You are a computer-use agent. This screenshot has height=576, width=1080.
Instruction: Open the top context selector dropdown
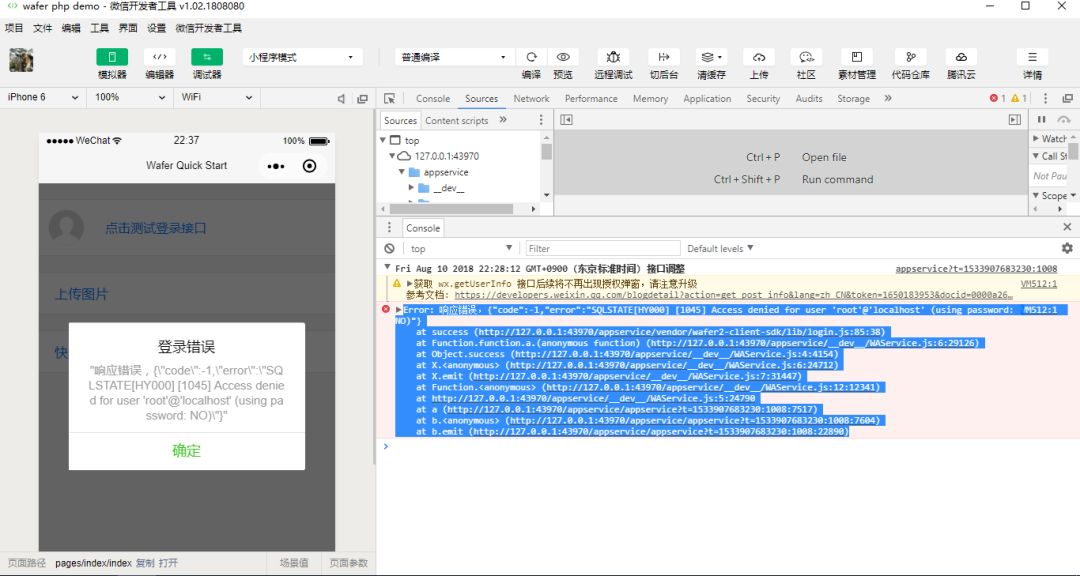(461, 248)
